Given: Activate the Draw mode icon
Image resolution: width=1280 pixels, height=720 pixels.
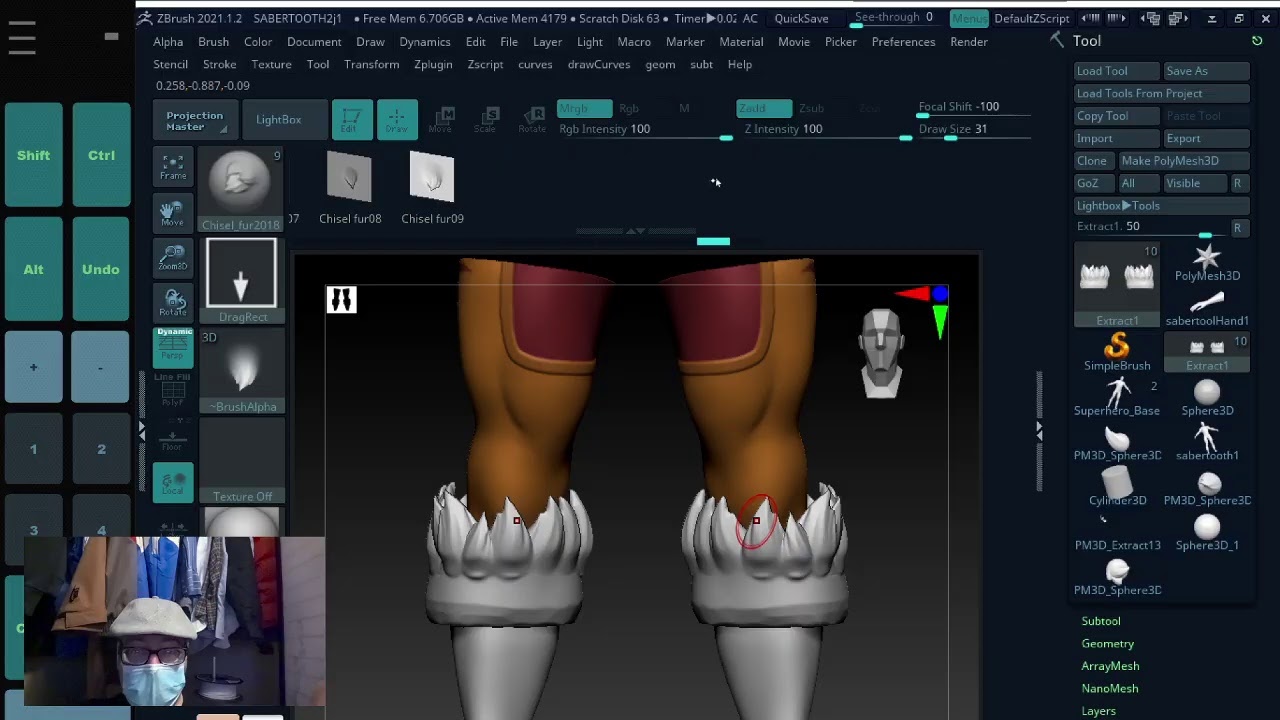Looking at the screenshot, I should click(397, 119).
